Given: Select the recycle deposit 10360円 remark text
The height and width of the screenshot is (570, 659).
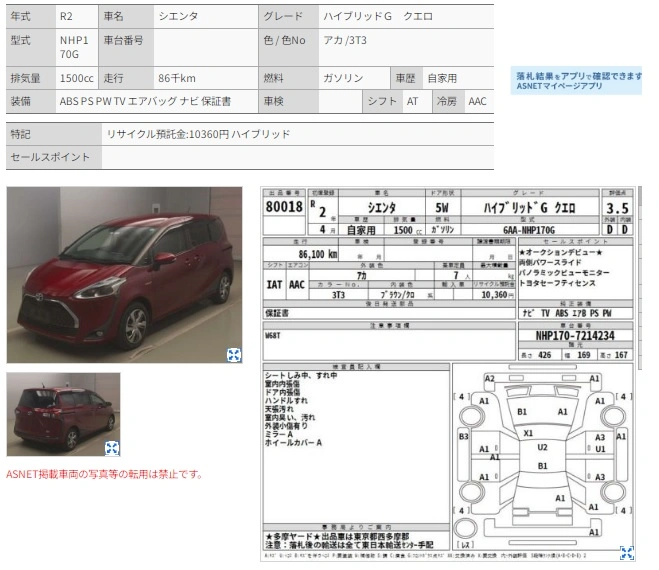Looking at the screenshot, I should pos(198,134).
